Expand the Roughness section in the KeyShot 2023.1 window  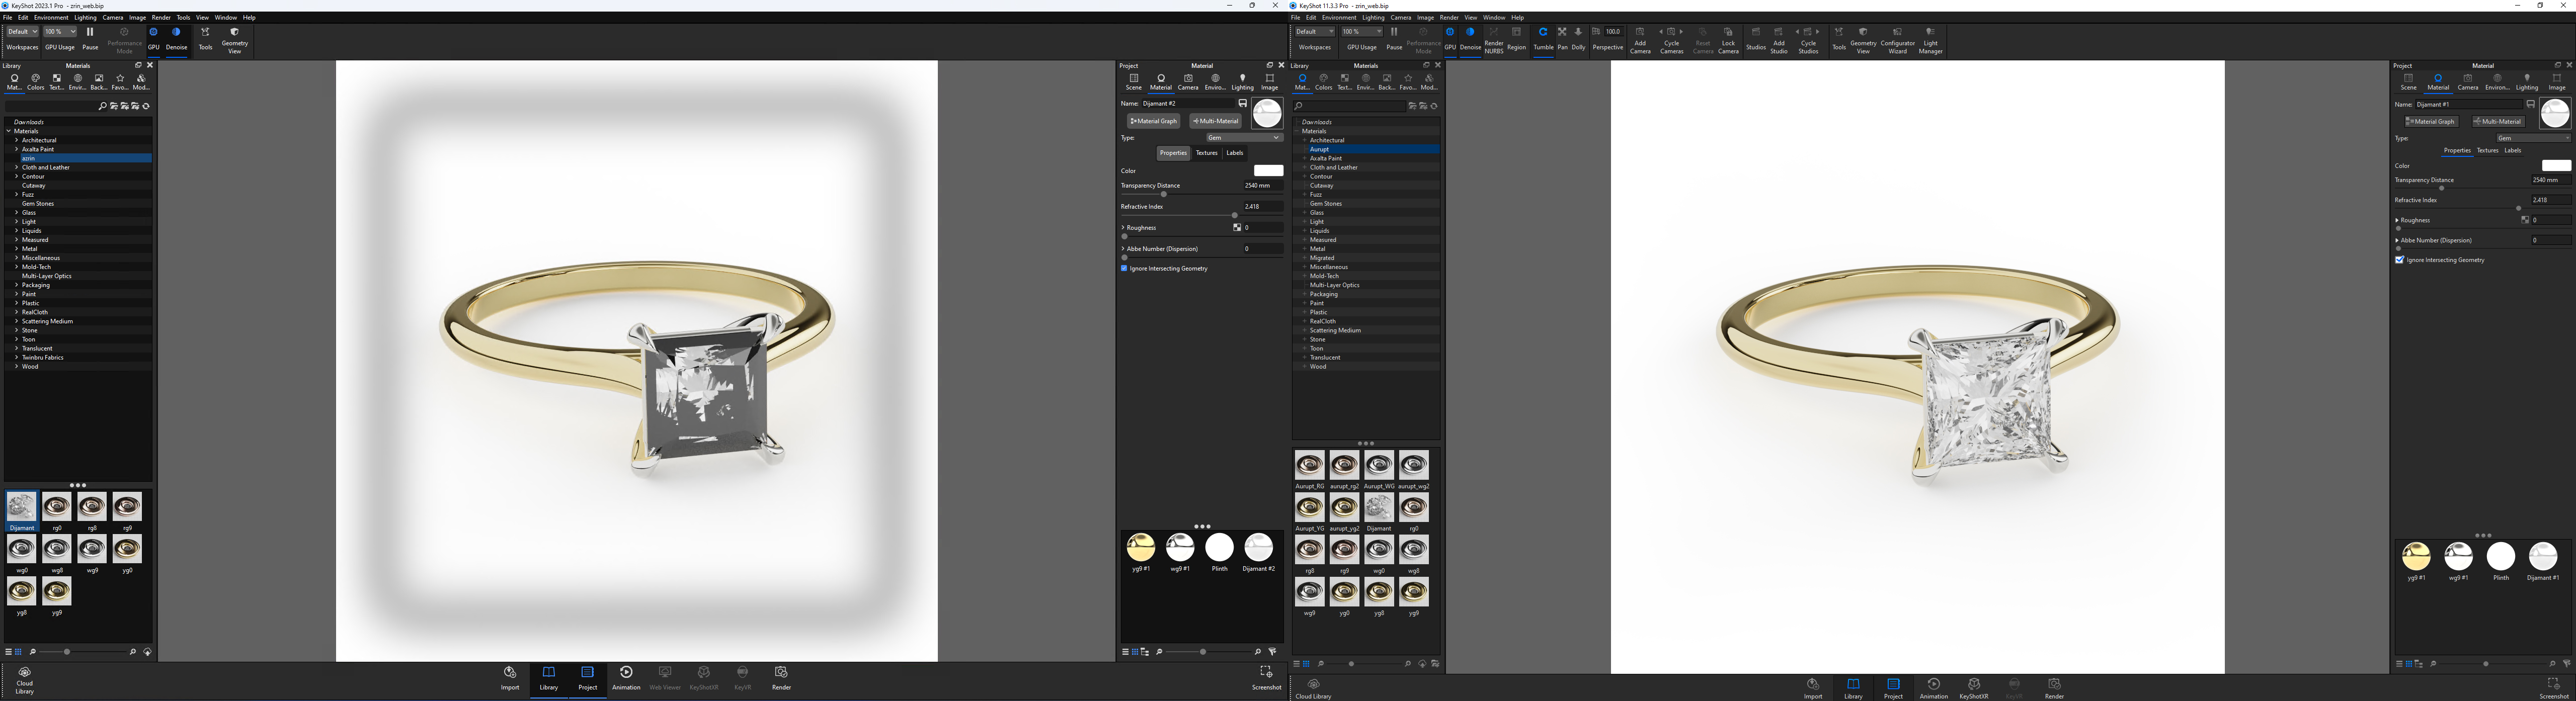tap(1123, 227)
